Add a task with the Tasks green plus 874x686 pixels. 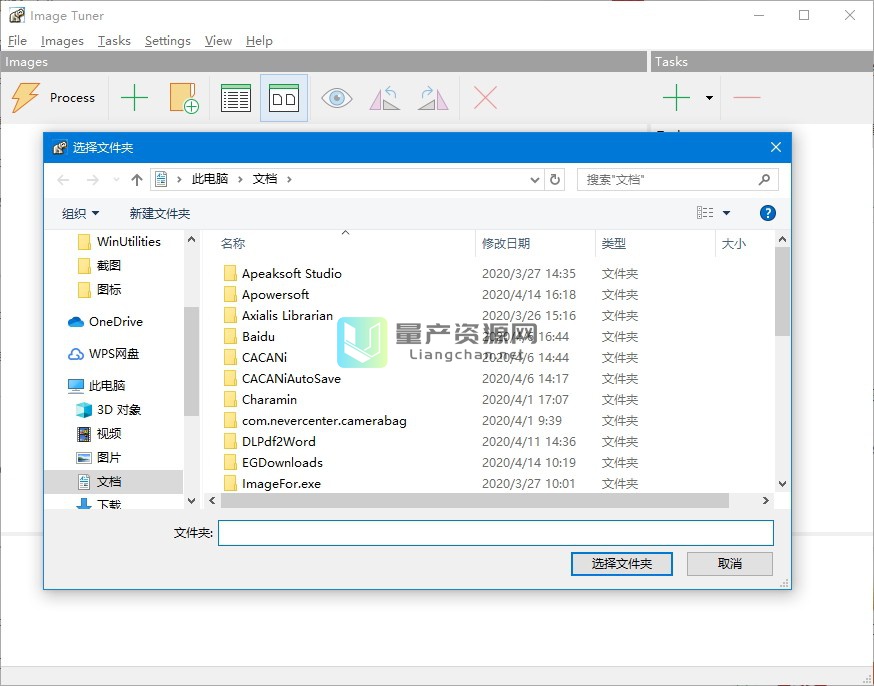[x=676, y=98]
